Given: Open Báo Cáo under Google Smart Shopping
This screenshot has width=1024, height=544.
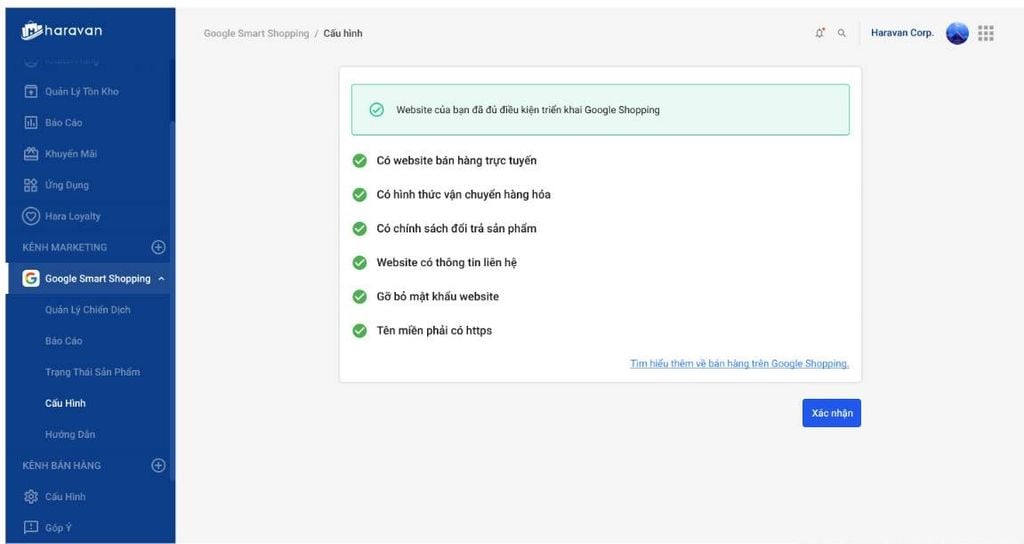Looking at the screenshot, I should 63,341.
